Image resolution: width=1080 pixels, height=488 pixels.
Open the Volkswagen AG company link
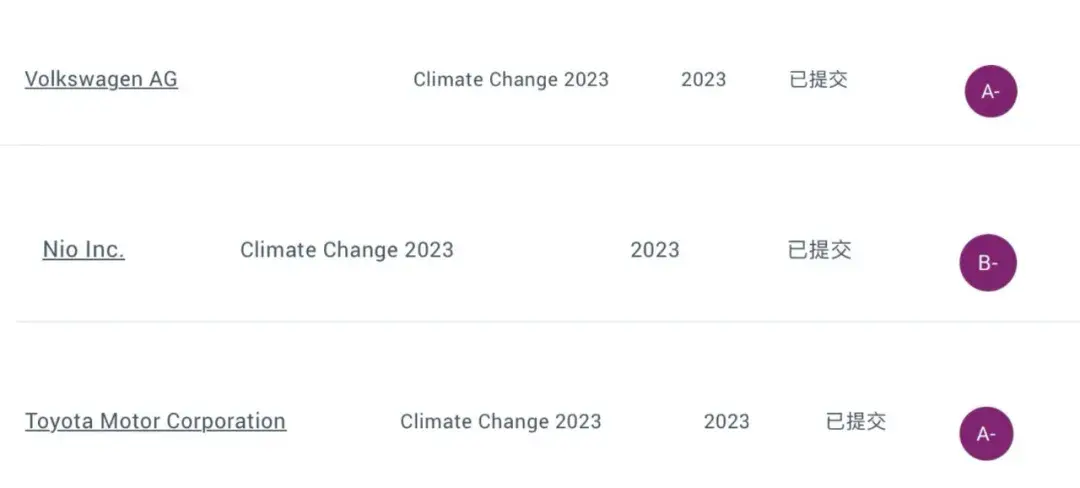click(x=101, y=79)
